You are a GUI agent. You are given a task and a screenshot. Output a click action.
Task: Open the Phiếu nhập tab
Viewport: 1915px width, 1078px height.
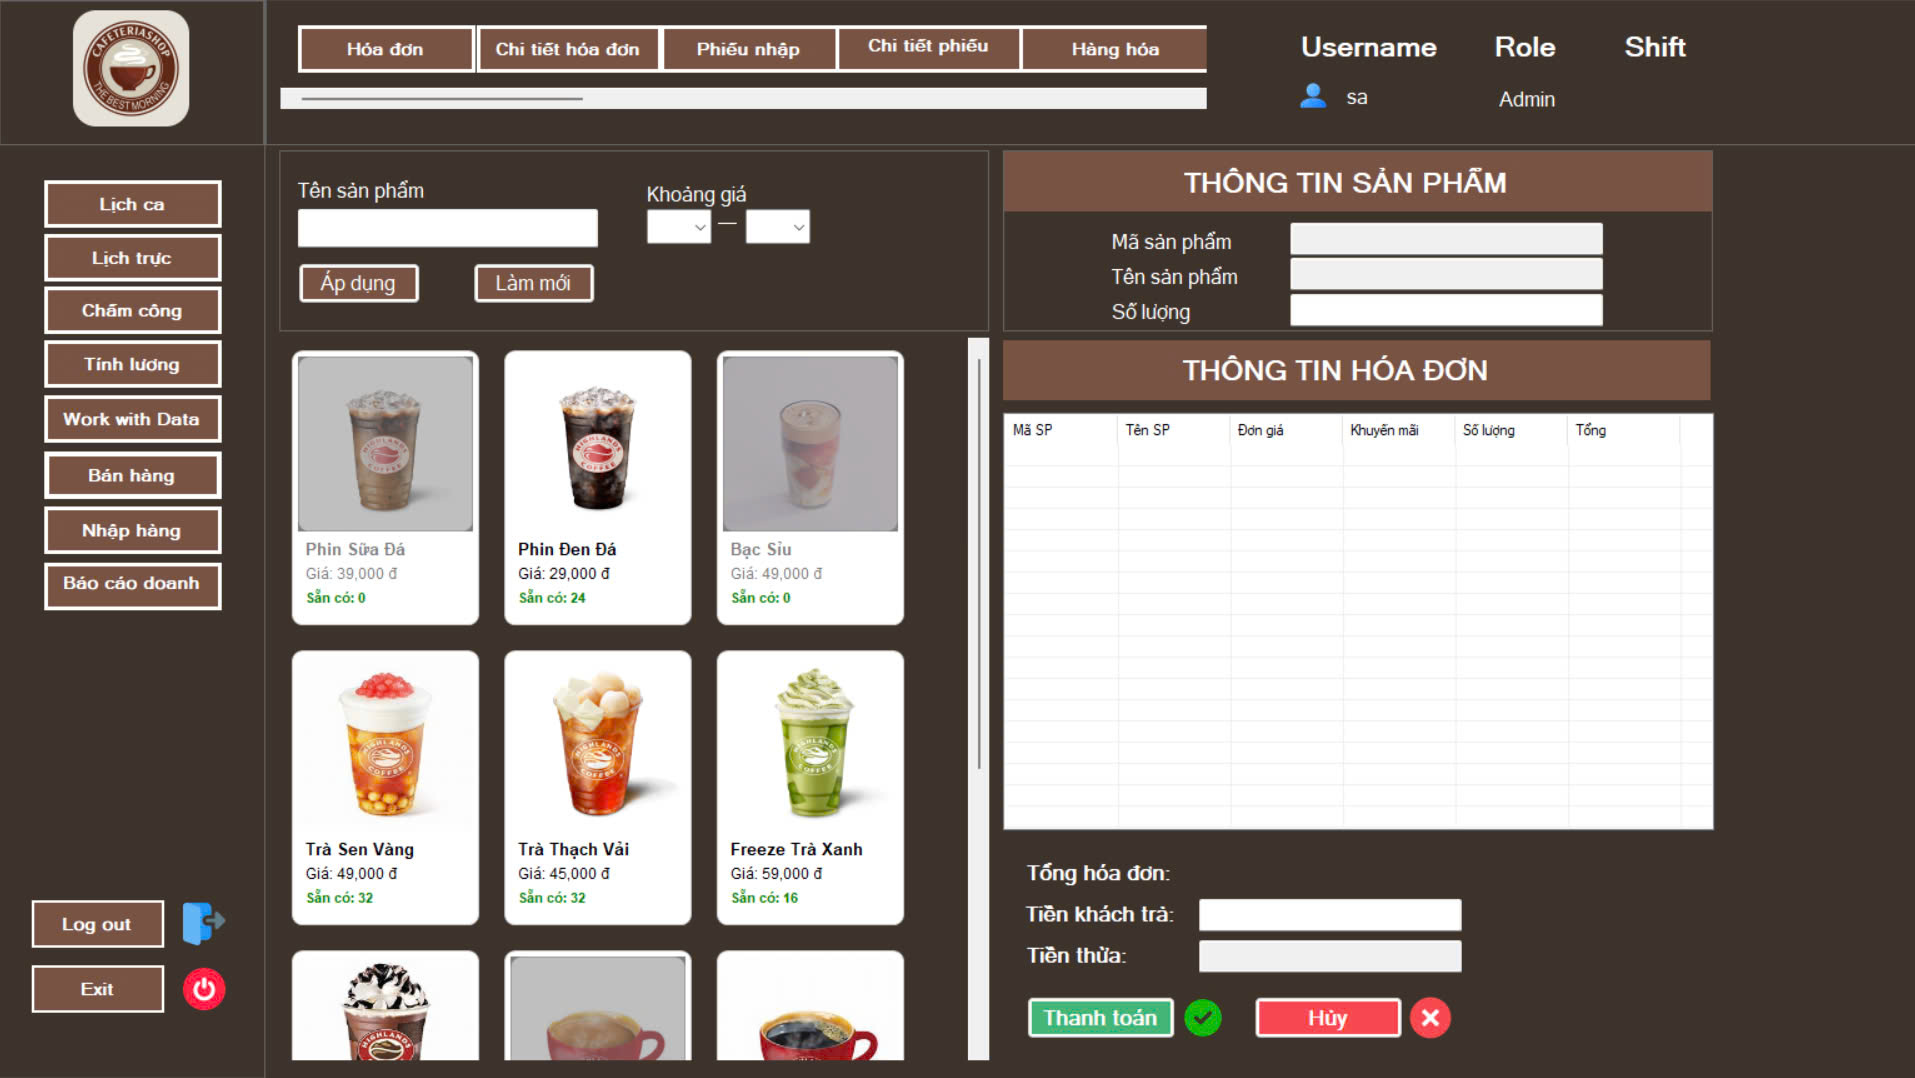pos(748,47)
